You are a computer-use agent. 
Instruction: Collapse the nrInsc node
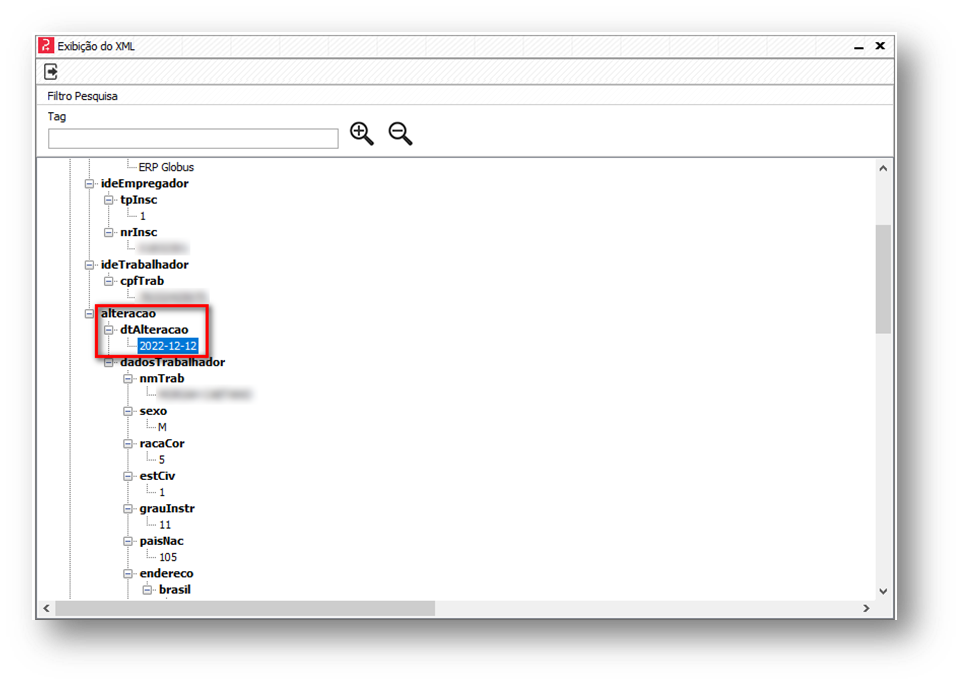click(109, 232)
